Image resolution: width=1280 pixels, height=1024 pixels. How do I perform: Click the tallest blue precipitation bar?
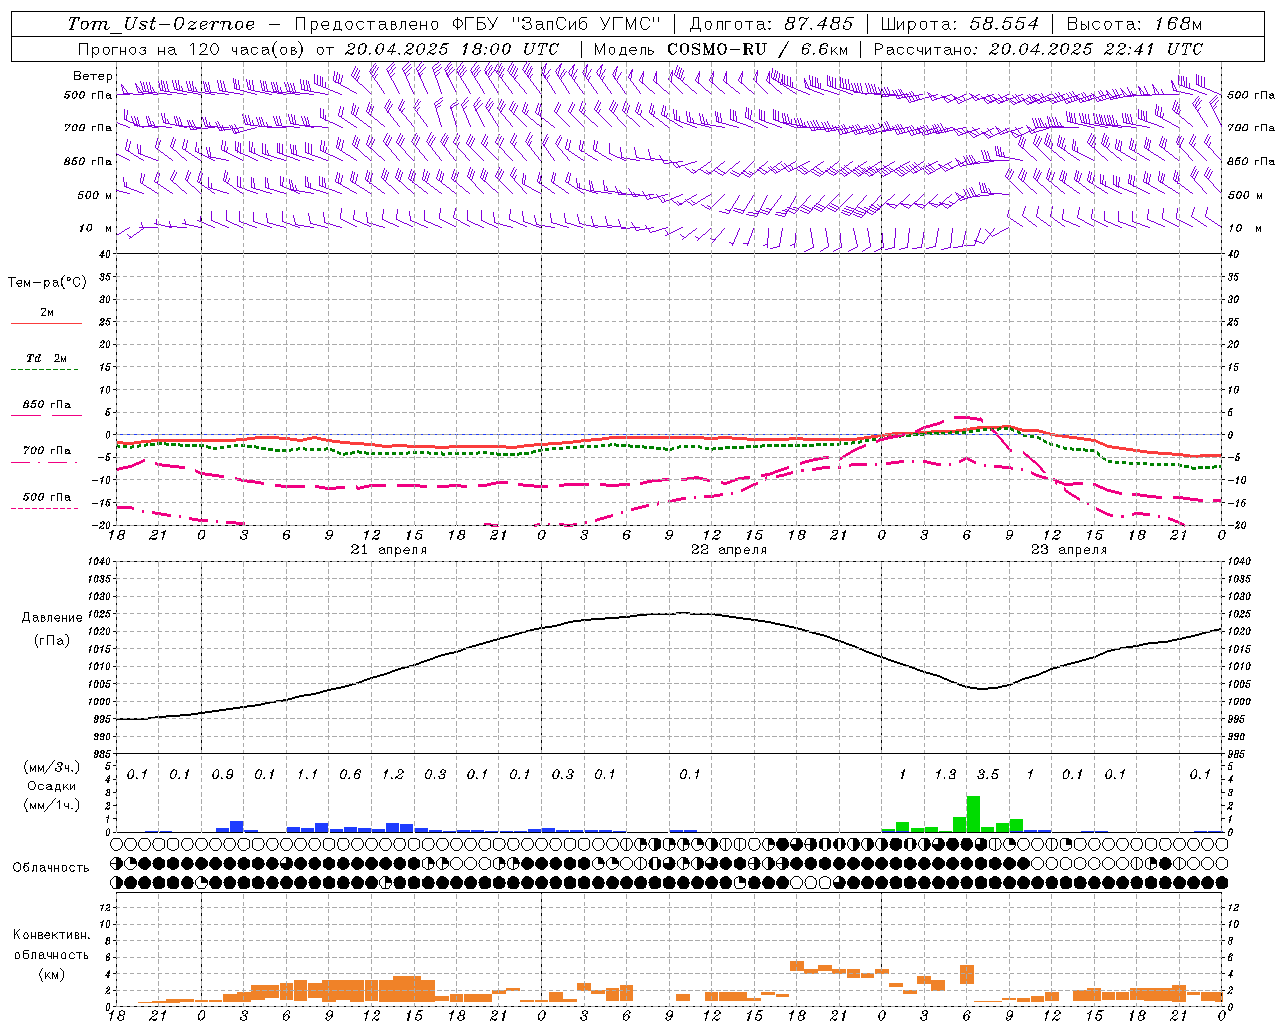pyautogui.click(x=237, y=826)
